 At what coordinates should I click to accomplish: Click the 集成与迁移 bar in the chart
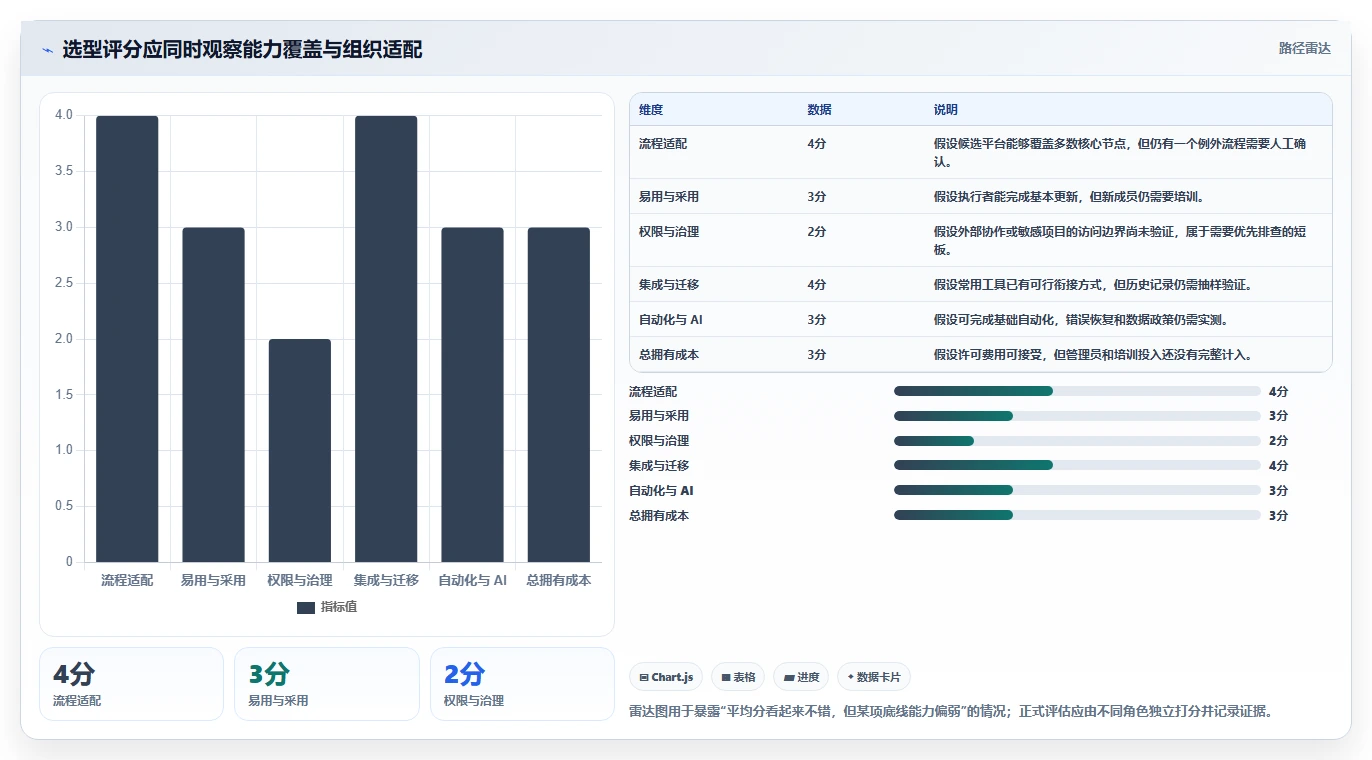pos(386,339)
